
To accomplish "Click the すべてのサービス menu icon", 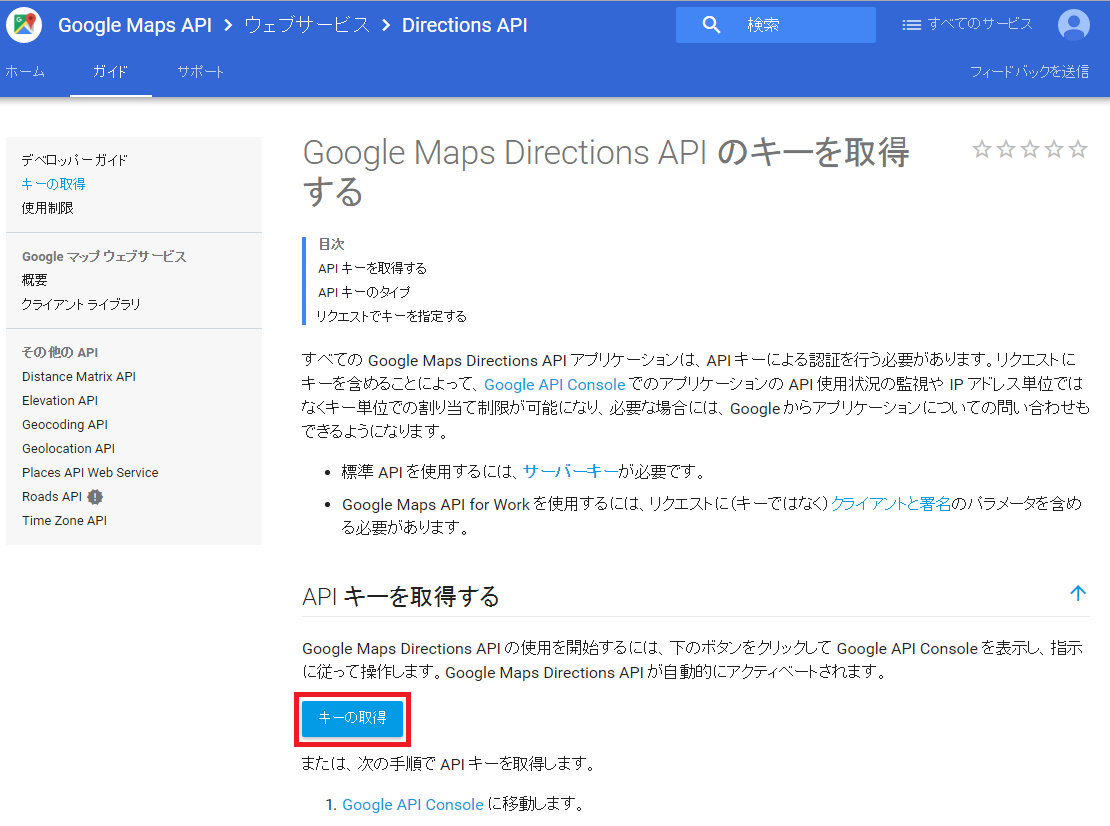I will point(911,25).
